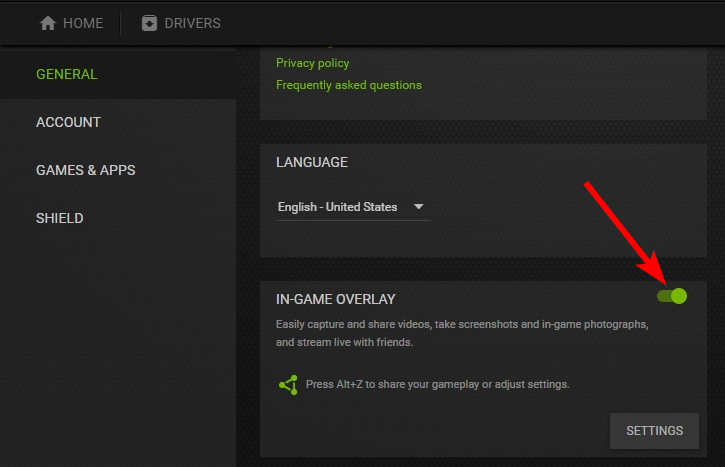
Task: Open the ACCOUNT settings section
Action: pos(68,122)
